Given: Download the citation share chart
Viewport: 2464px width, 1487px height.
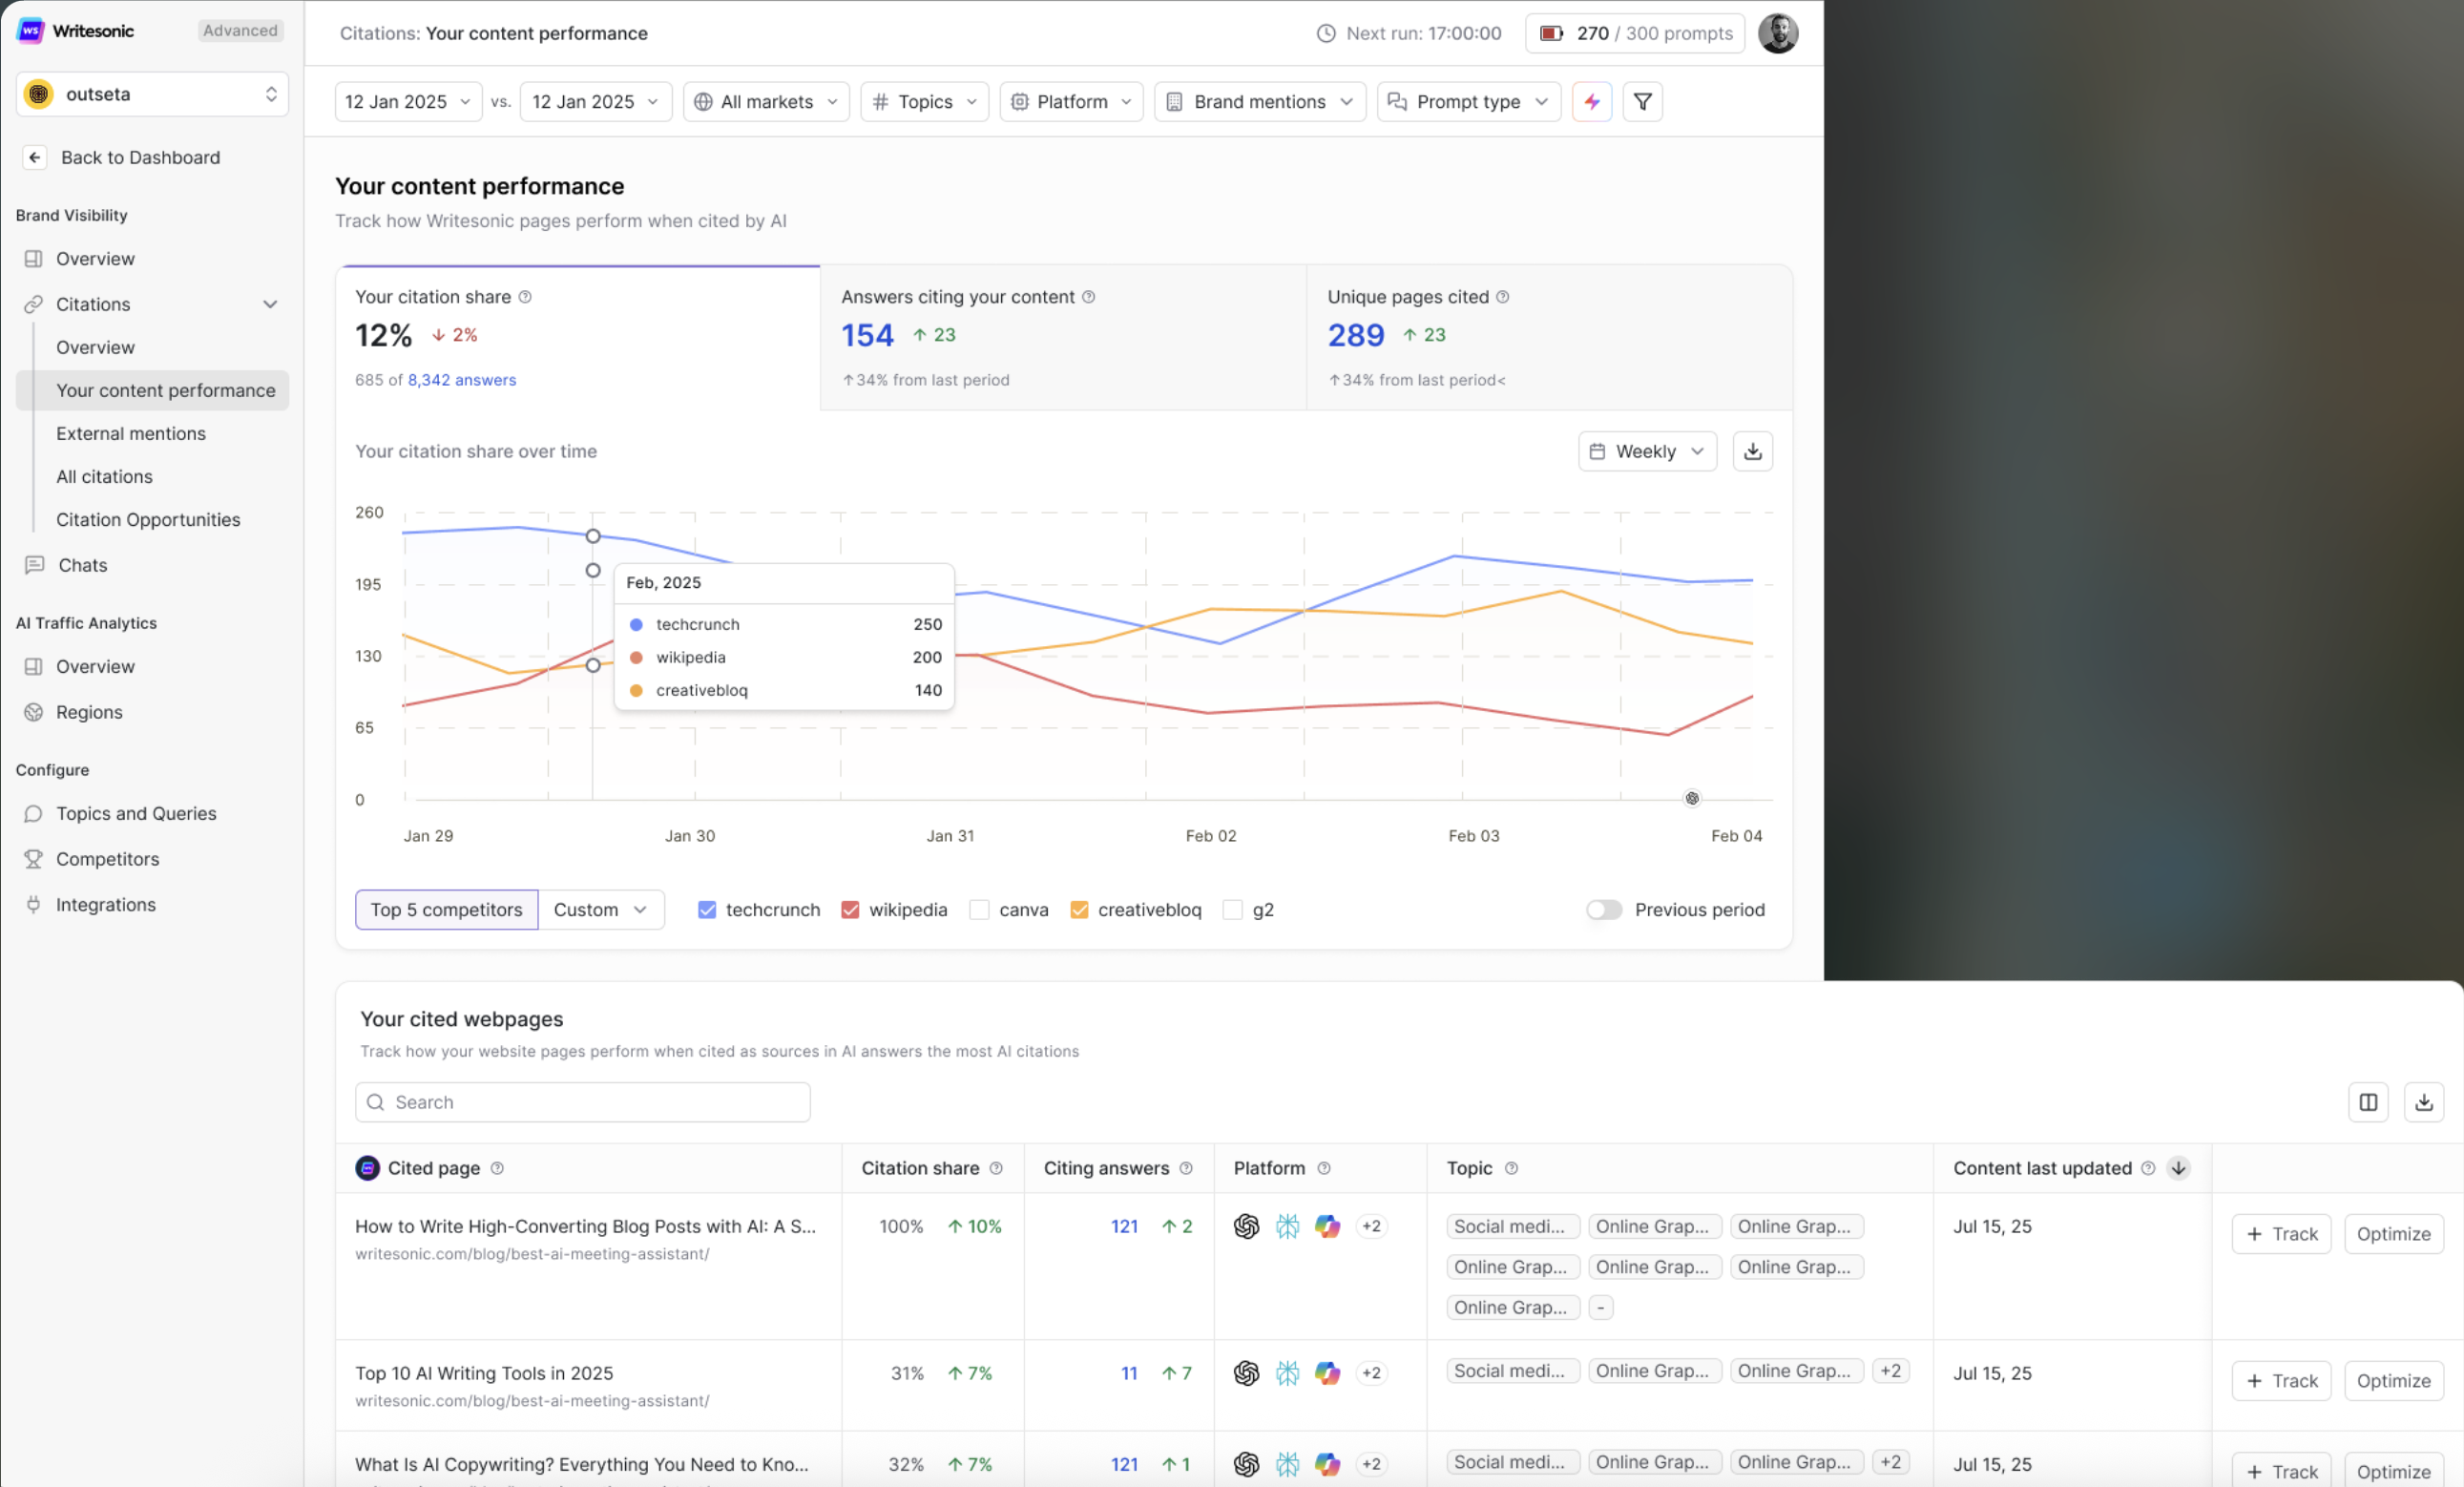Looking at the screenshot, I should 1752,452.
